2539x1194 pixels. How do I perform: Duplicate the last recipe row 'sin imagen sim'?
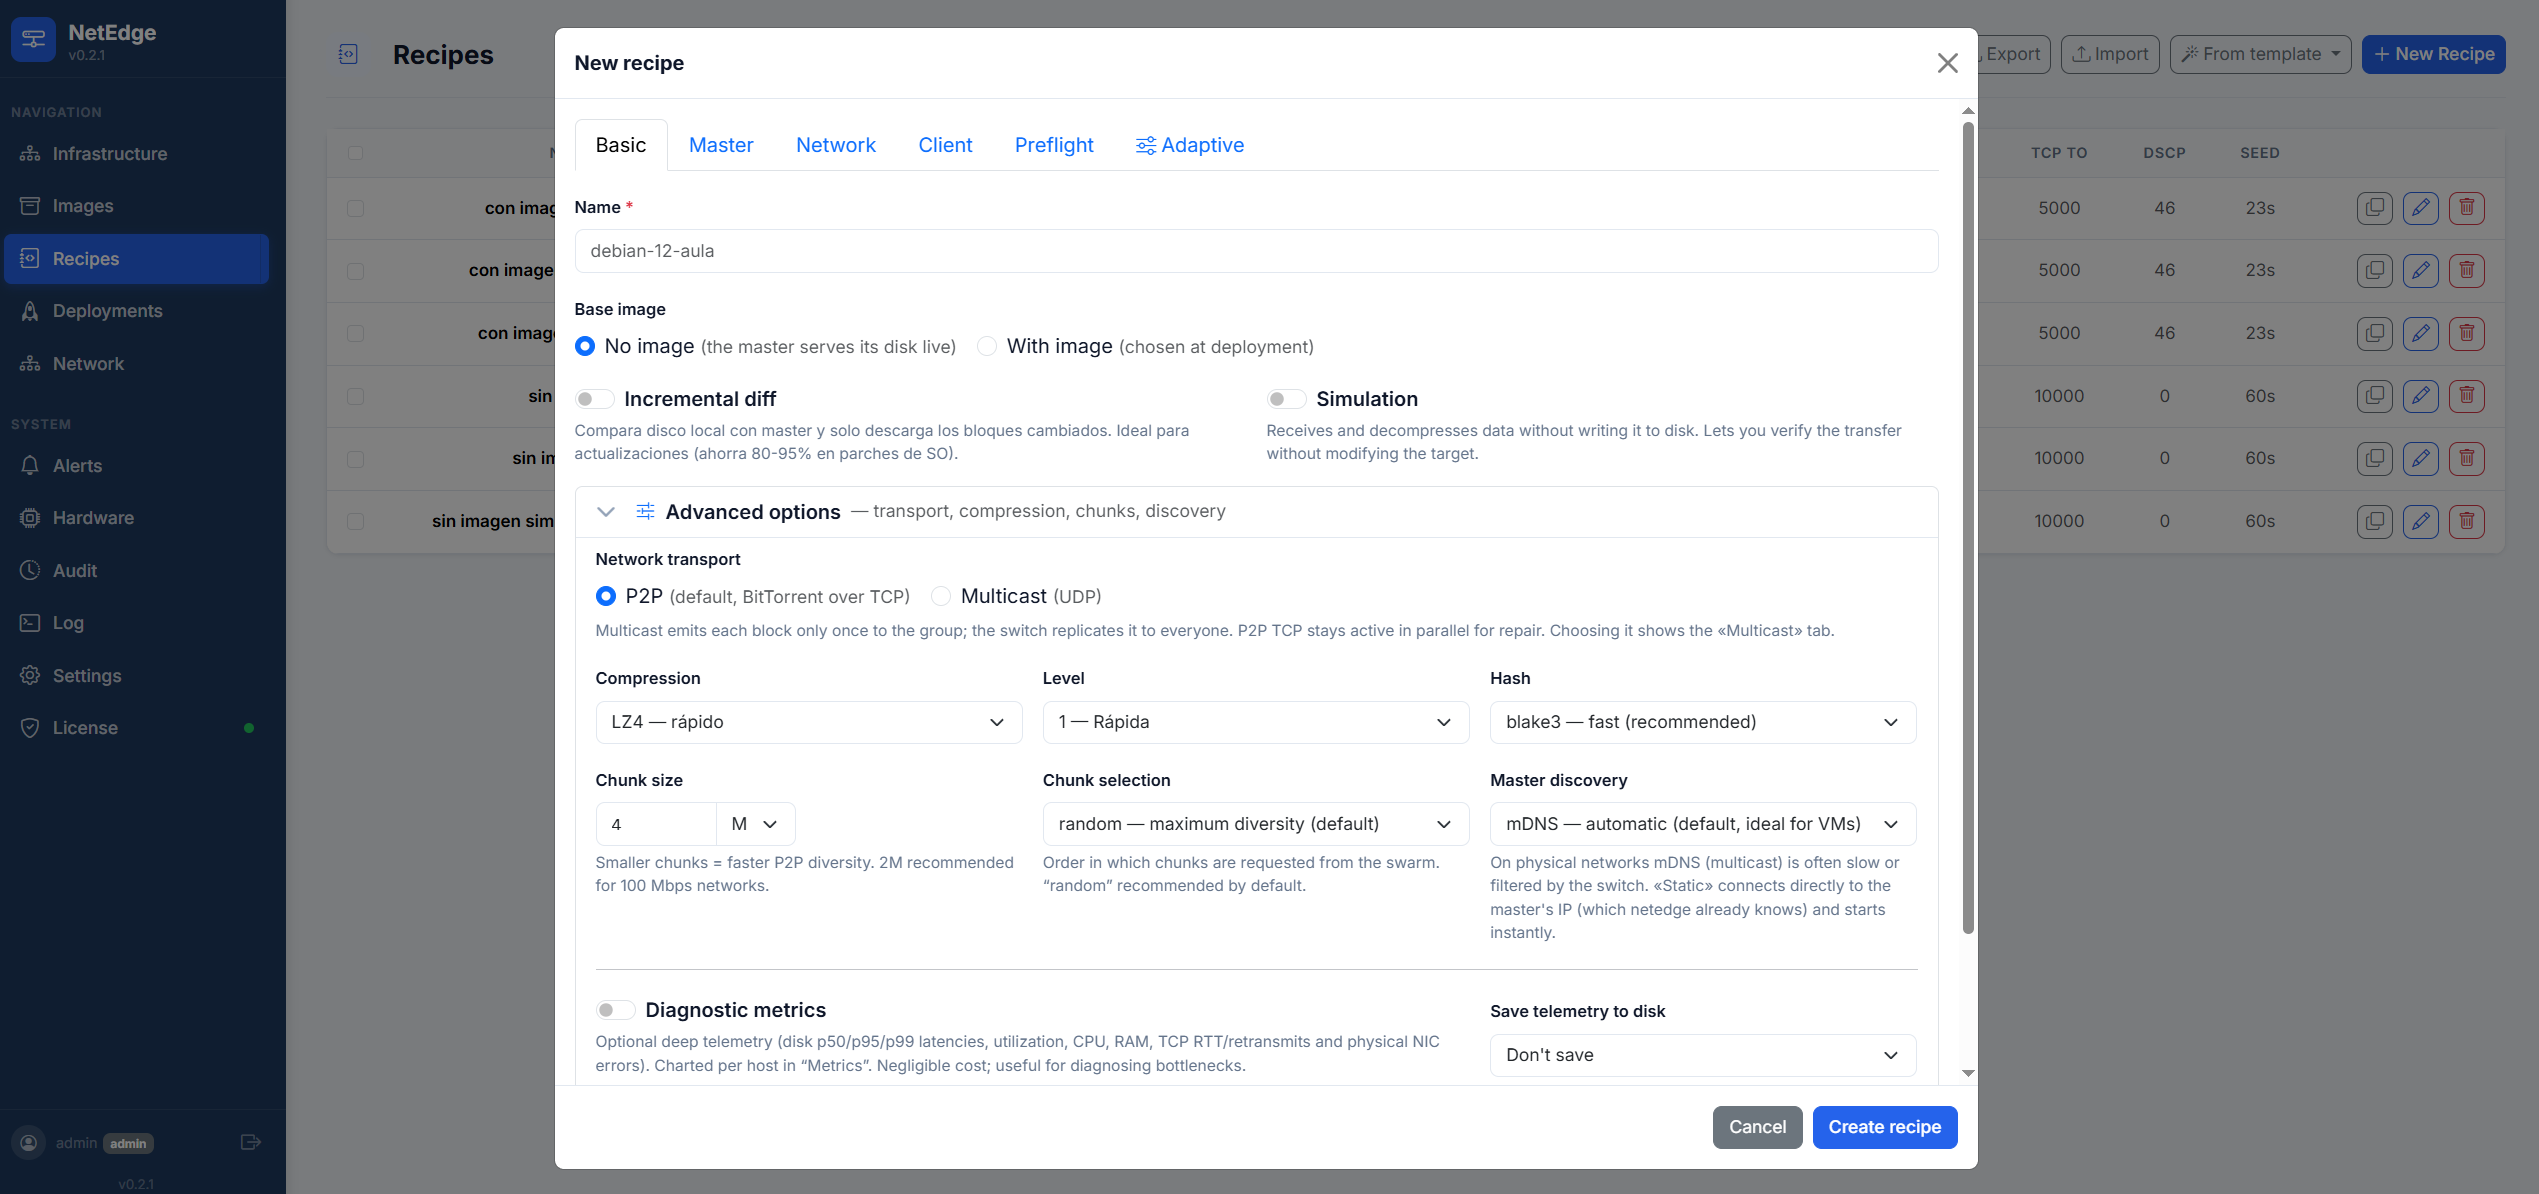click(2374, 521)
